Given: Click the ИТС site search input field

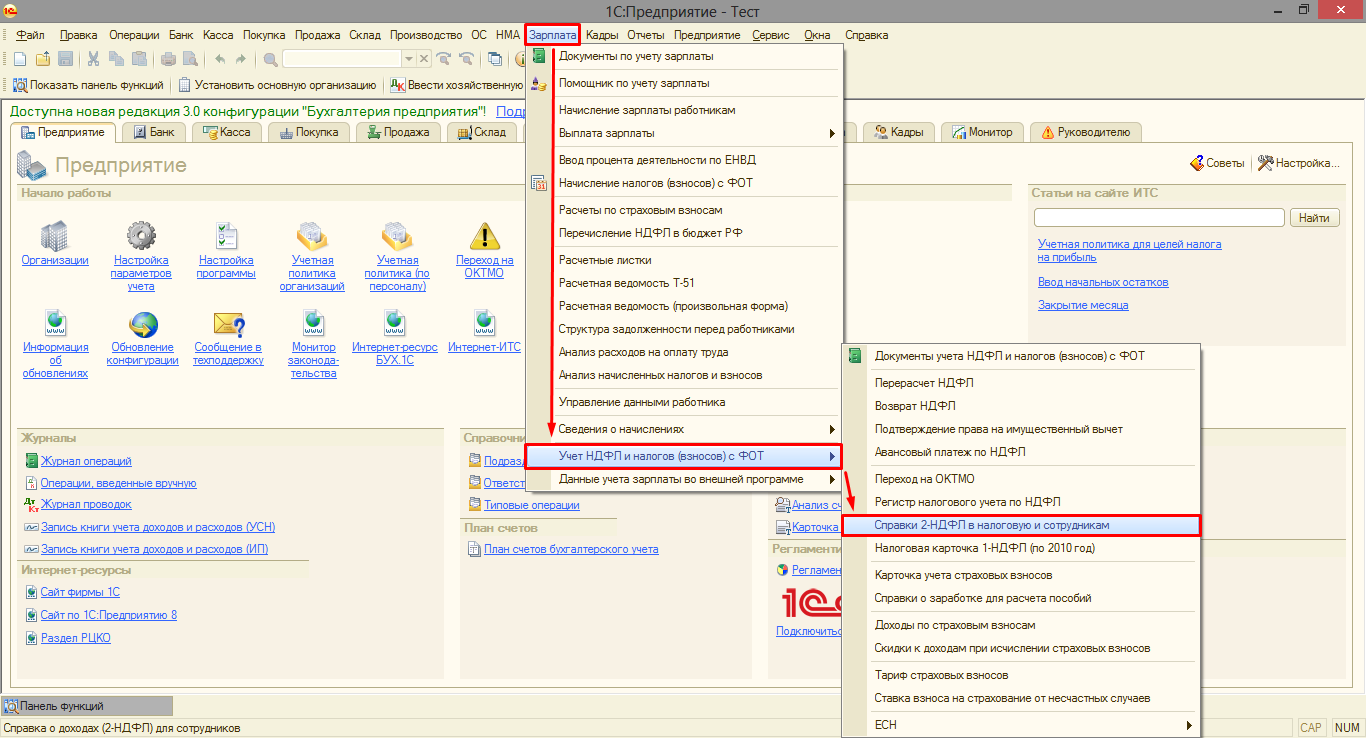Looking at the screenshot, I should 1159,218.
